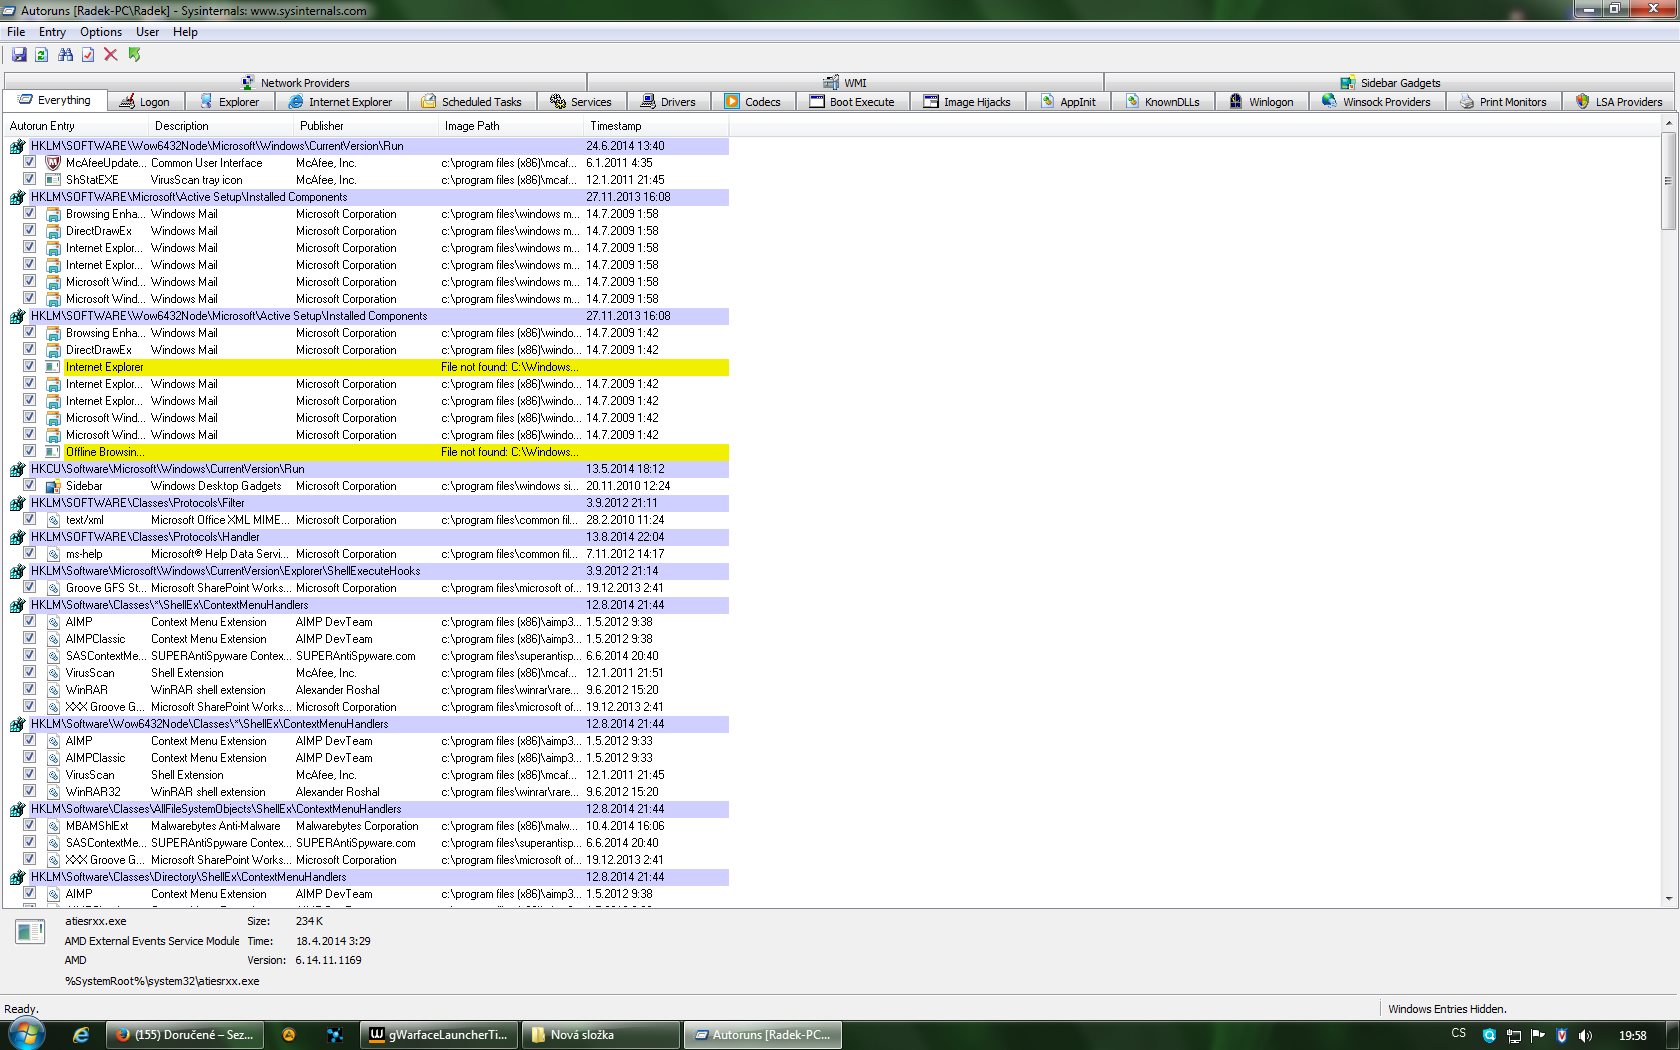
Task: Click registry icon beside HKLM Classes\Protocols\Handler key
Action: pyautogui.click(x=17, y=537)
